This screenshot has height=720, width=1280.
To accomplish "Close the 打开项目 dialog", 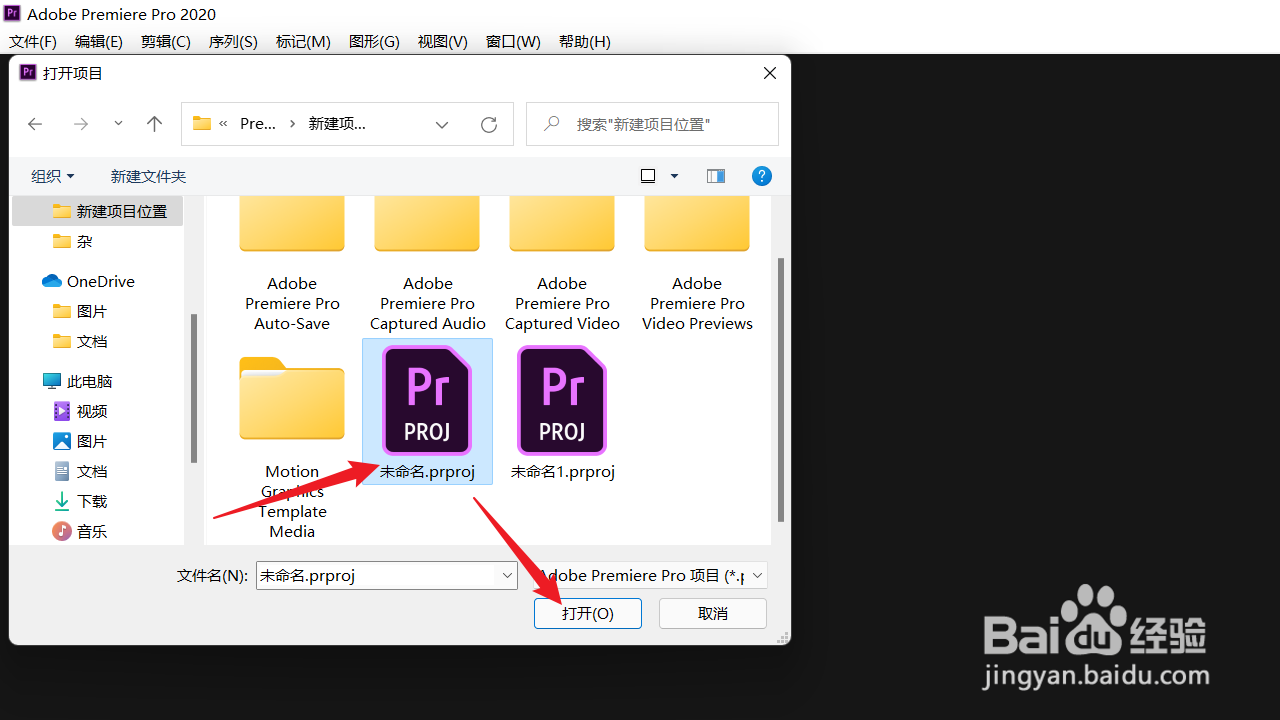I will (769, 73).
